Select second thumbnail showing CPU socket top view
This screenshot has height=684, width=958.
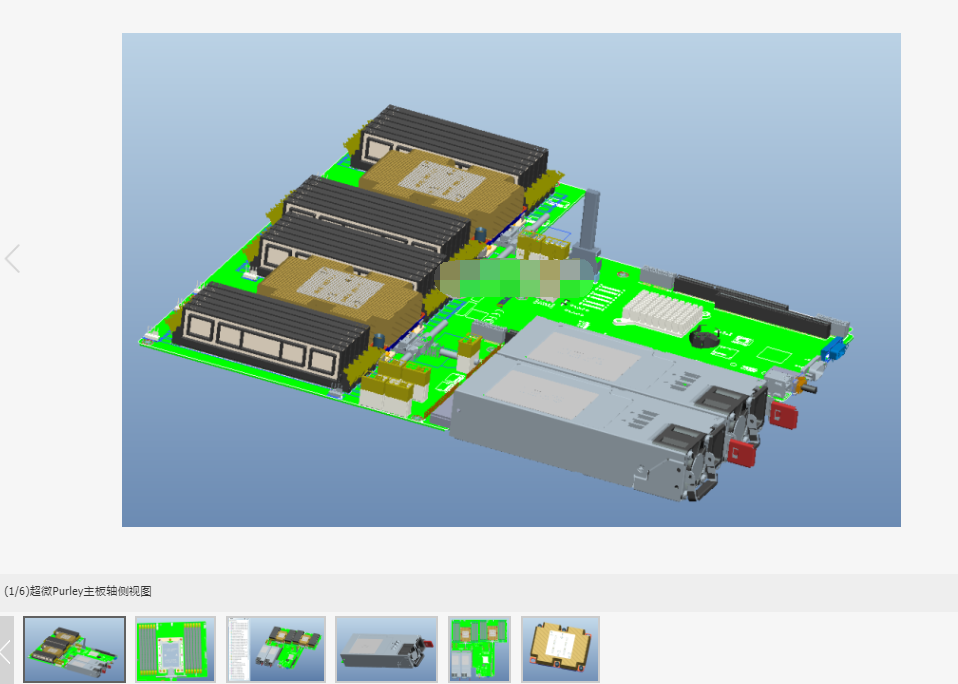[x=175, y=649]
